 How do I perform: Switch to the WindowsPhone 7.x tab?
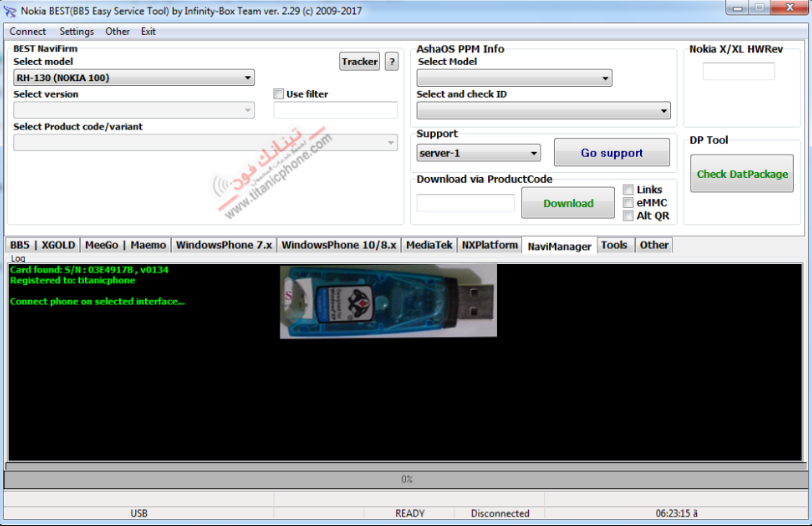tap(224, 245)
